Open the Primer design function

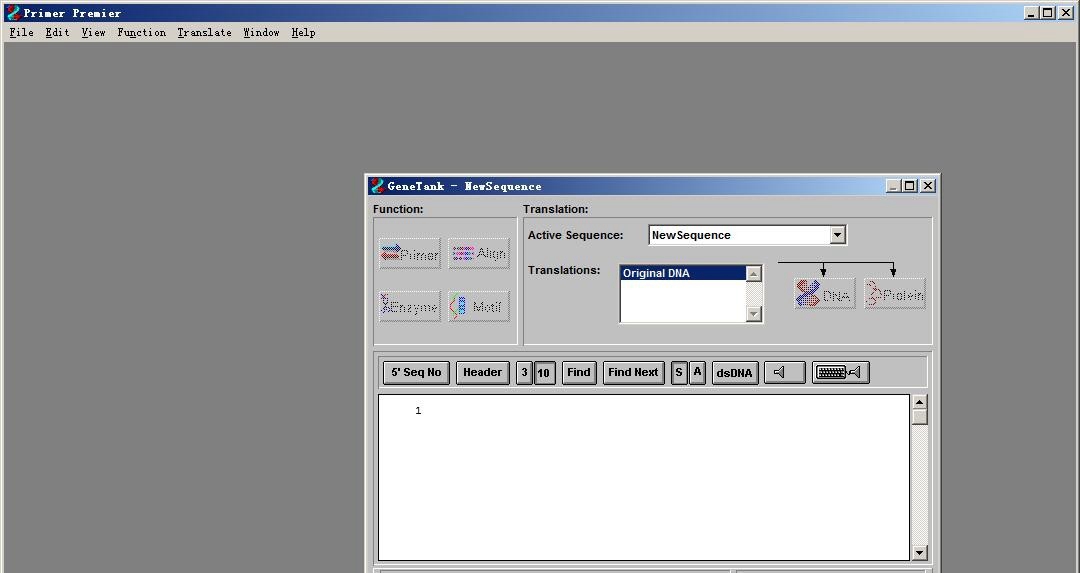(410, 253)
